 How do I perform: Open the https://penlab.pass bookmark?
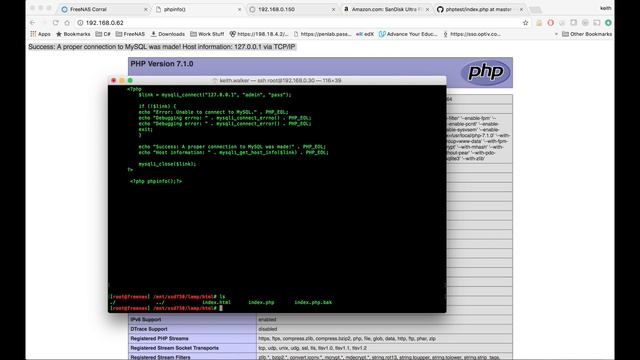tap(322, 34)
